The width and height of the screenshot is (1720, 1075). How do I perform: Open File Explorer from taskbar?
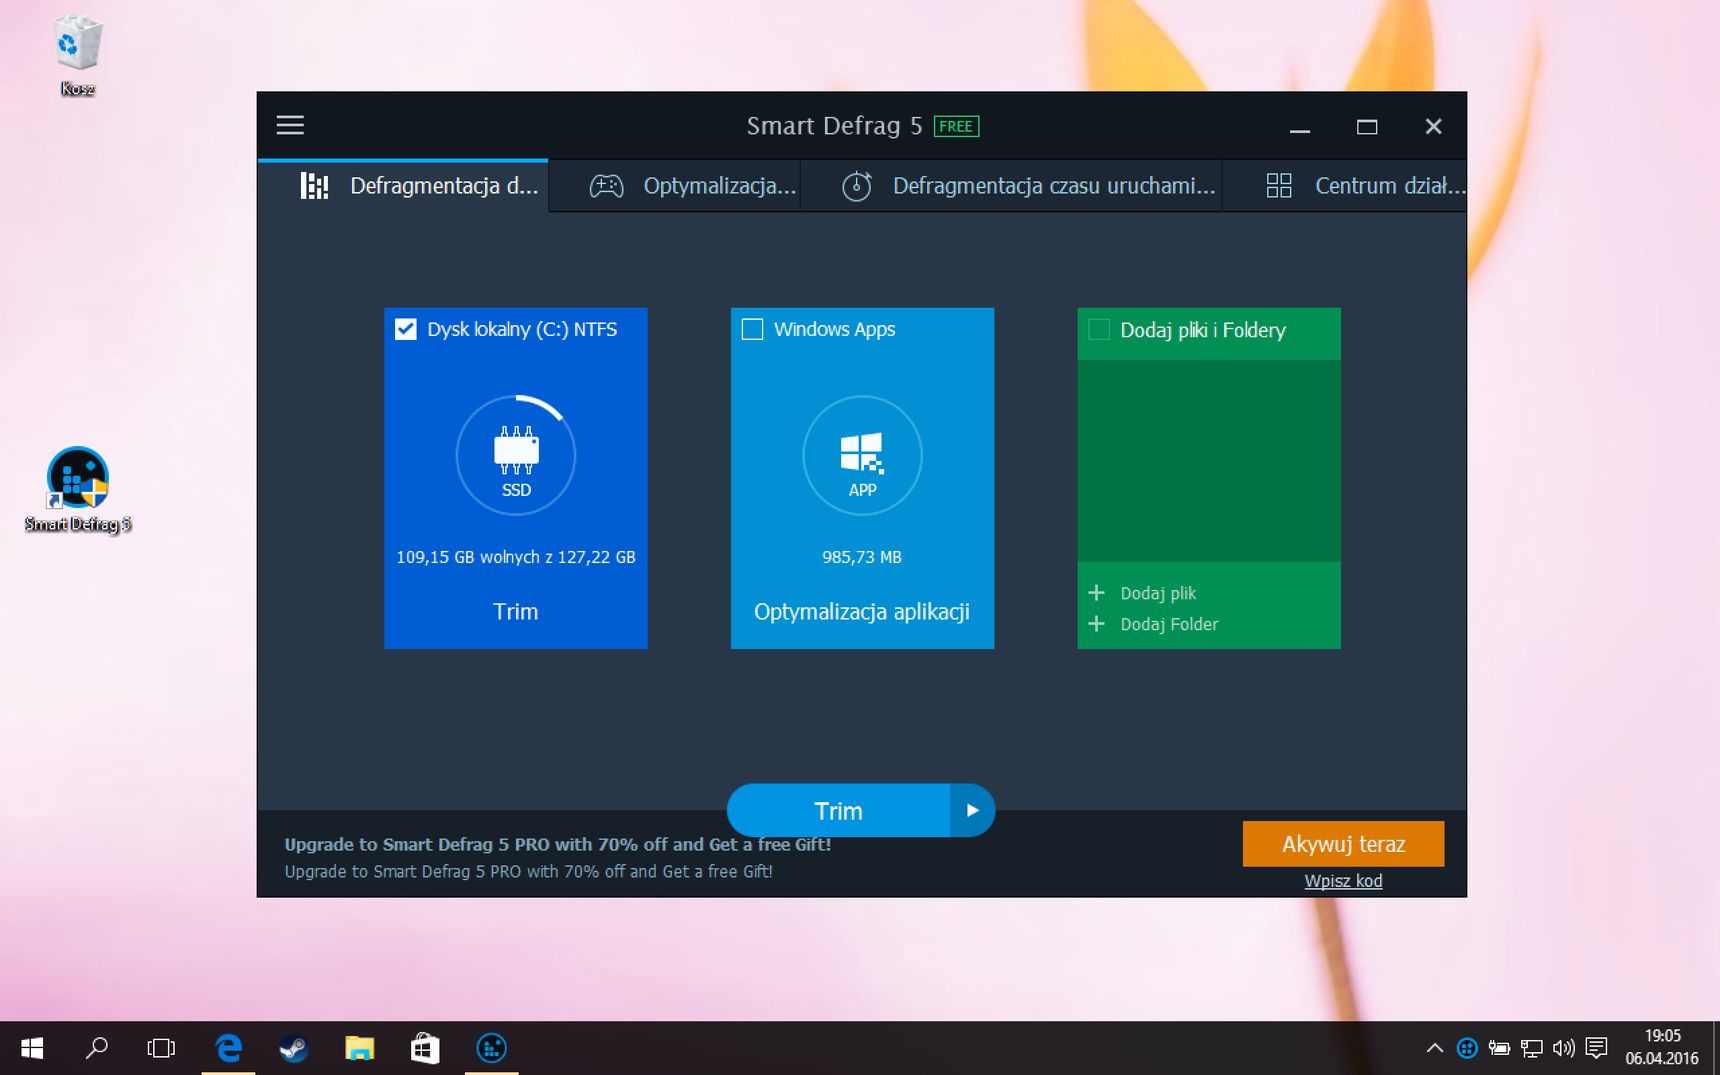tap(359, 1048)
